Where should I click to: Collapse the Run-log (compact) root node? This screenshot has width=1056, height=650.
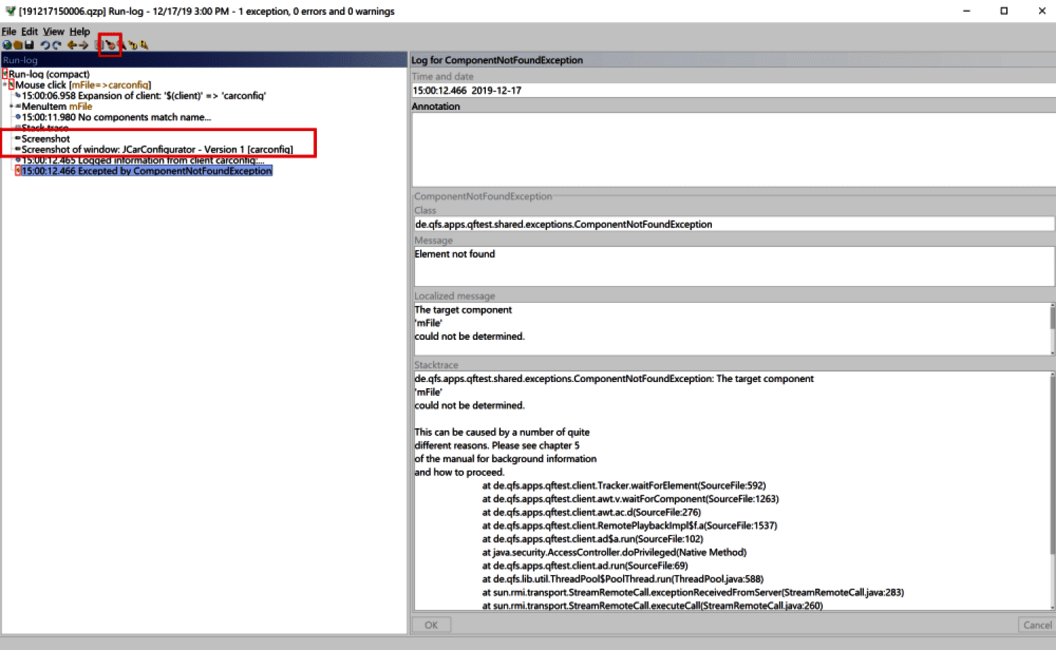4,75
